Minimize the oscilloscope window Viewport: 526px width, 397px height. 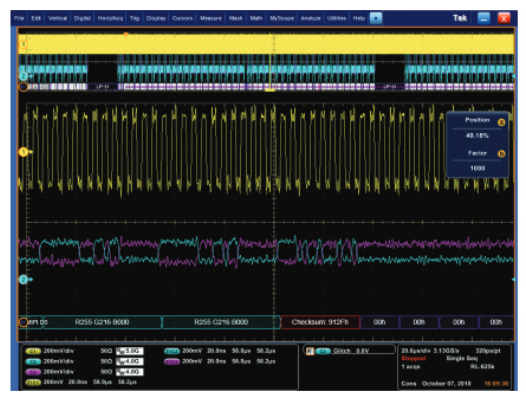(483, 18)
